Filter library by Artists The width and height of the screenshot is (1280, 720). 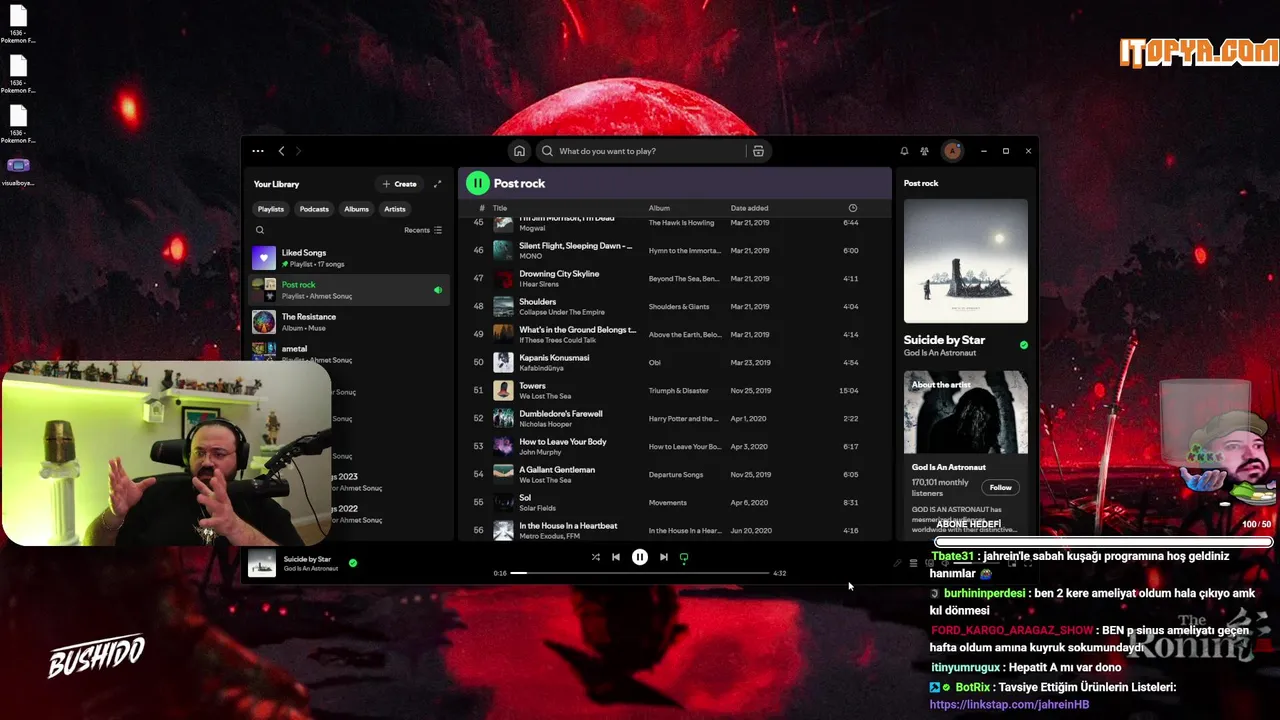tap(395, 209)
